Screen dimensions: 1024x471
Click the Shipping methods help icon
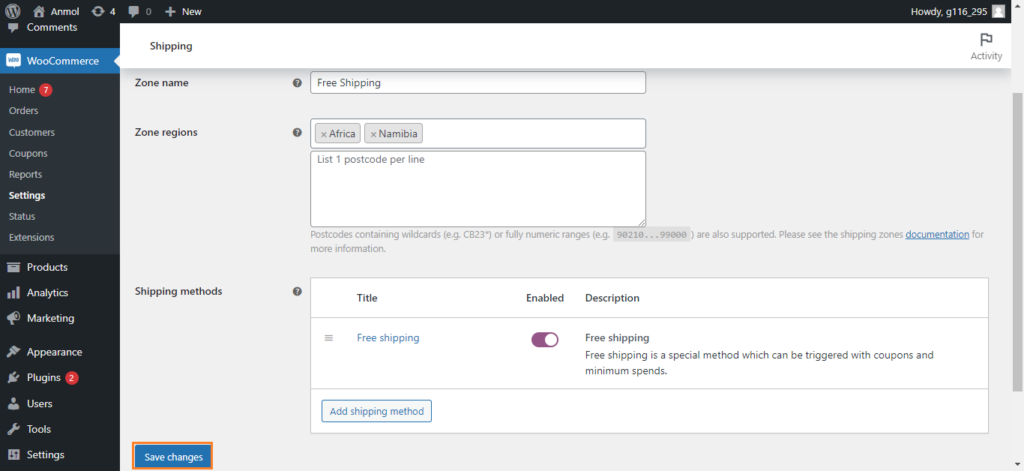(297, 291)
